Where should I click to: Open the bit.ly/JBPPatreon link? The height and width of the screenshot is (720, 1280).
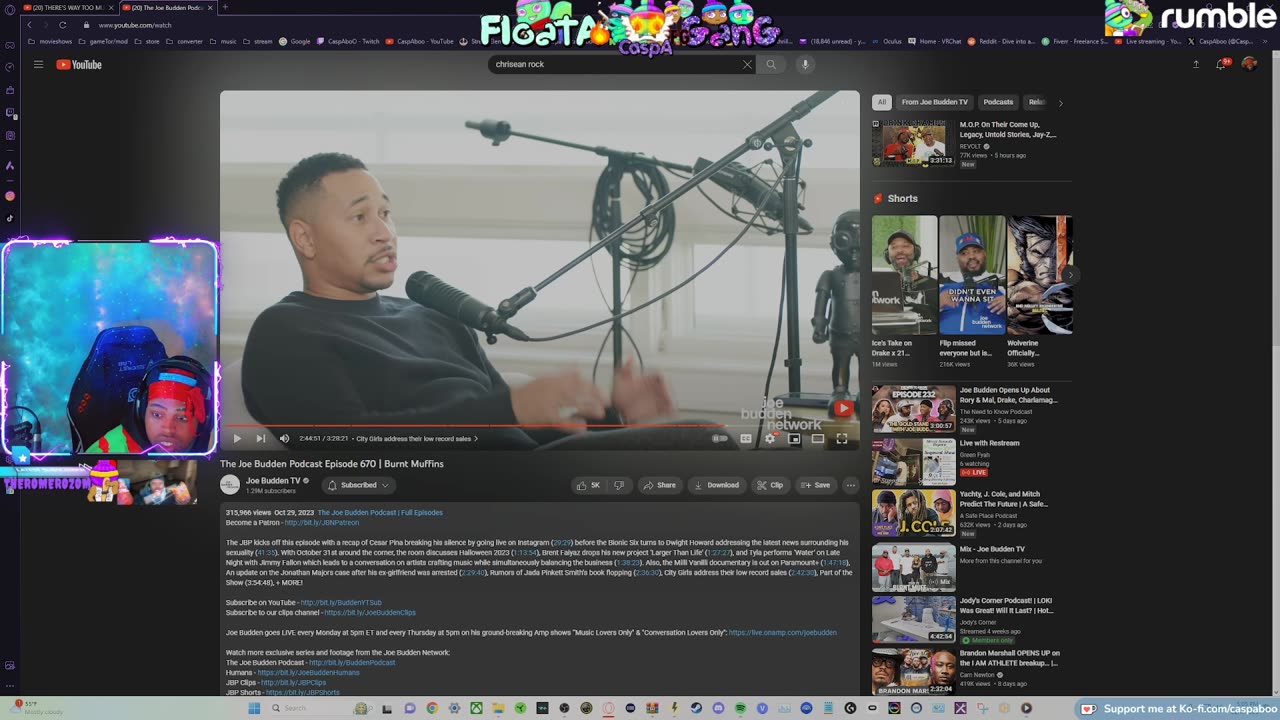(321, 522)
